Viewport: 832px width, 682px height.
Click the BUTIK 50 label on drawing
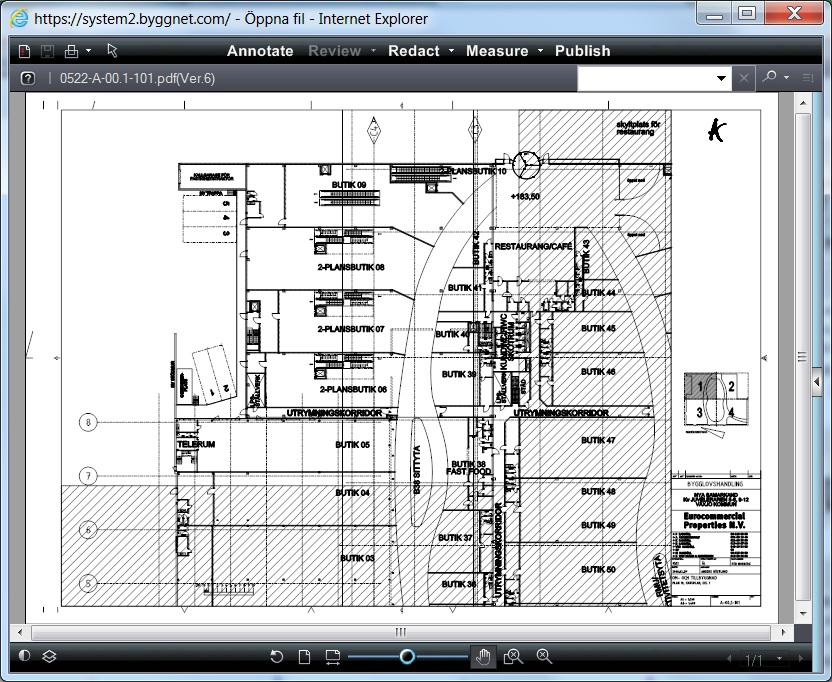click(x=598, y=569)
